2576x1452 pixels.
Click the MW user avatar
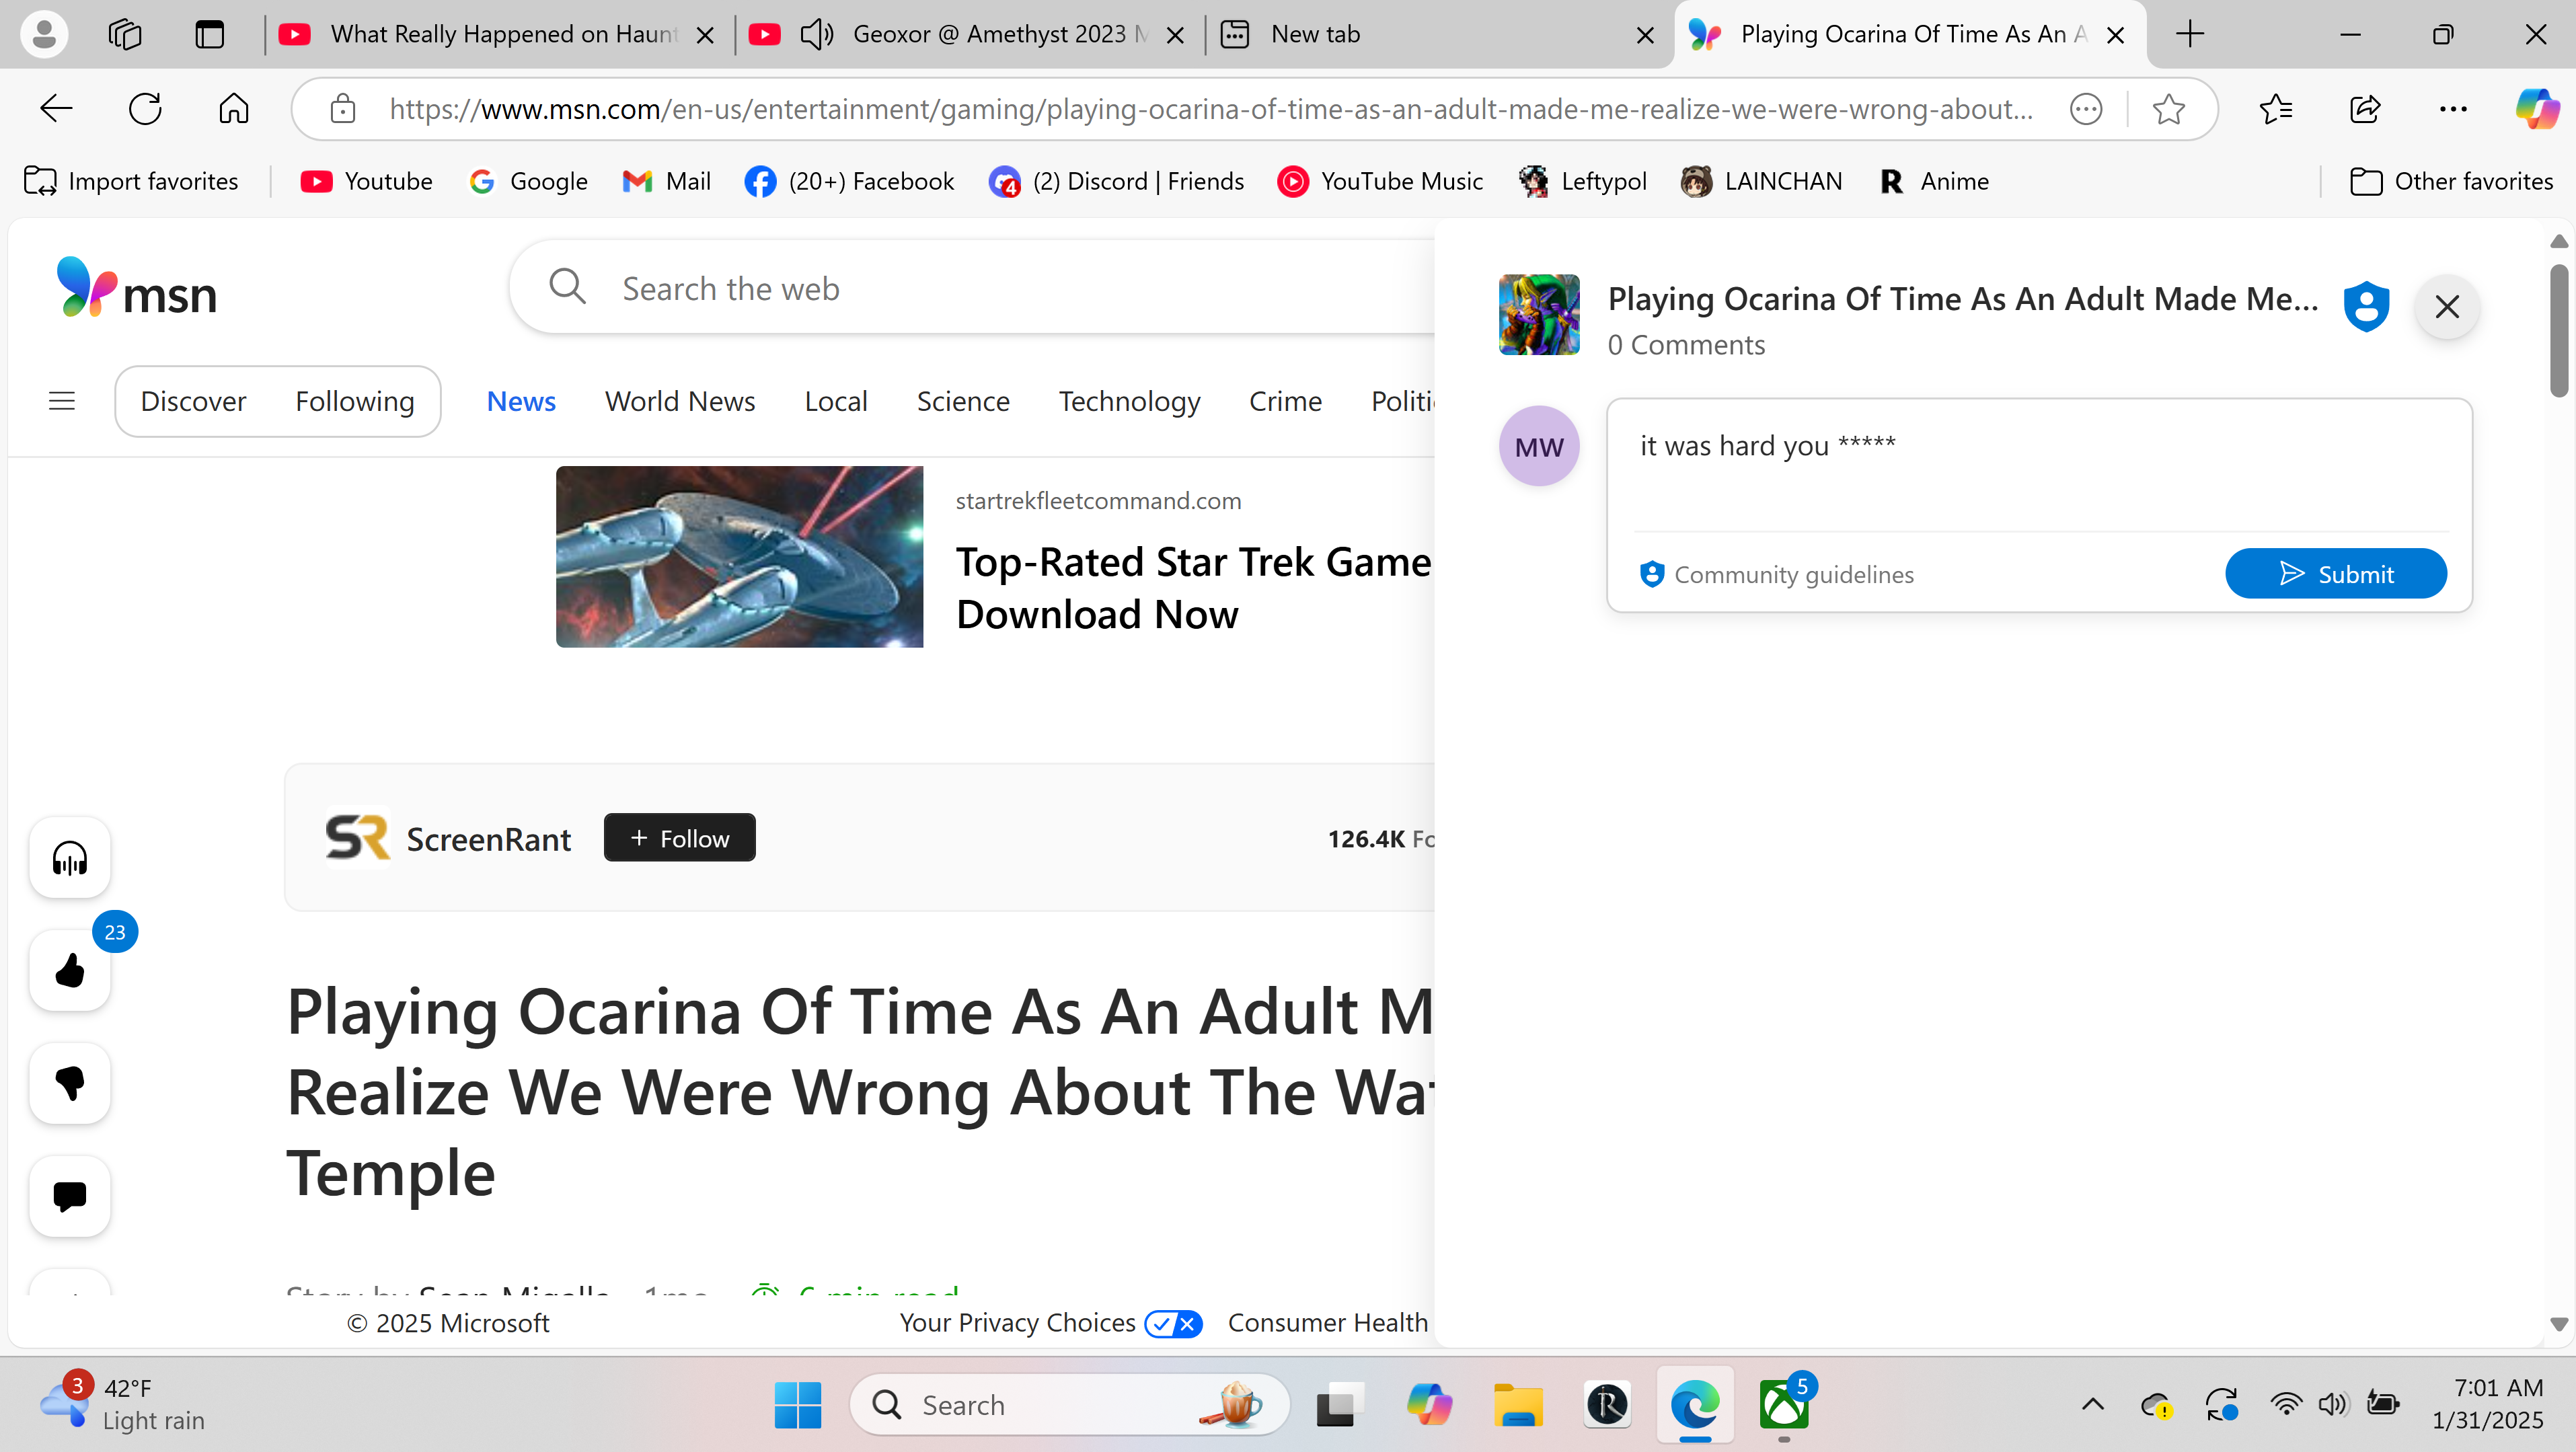coord(1538,446)
